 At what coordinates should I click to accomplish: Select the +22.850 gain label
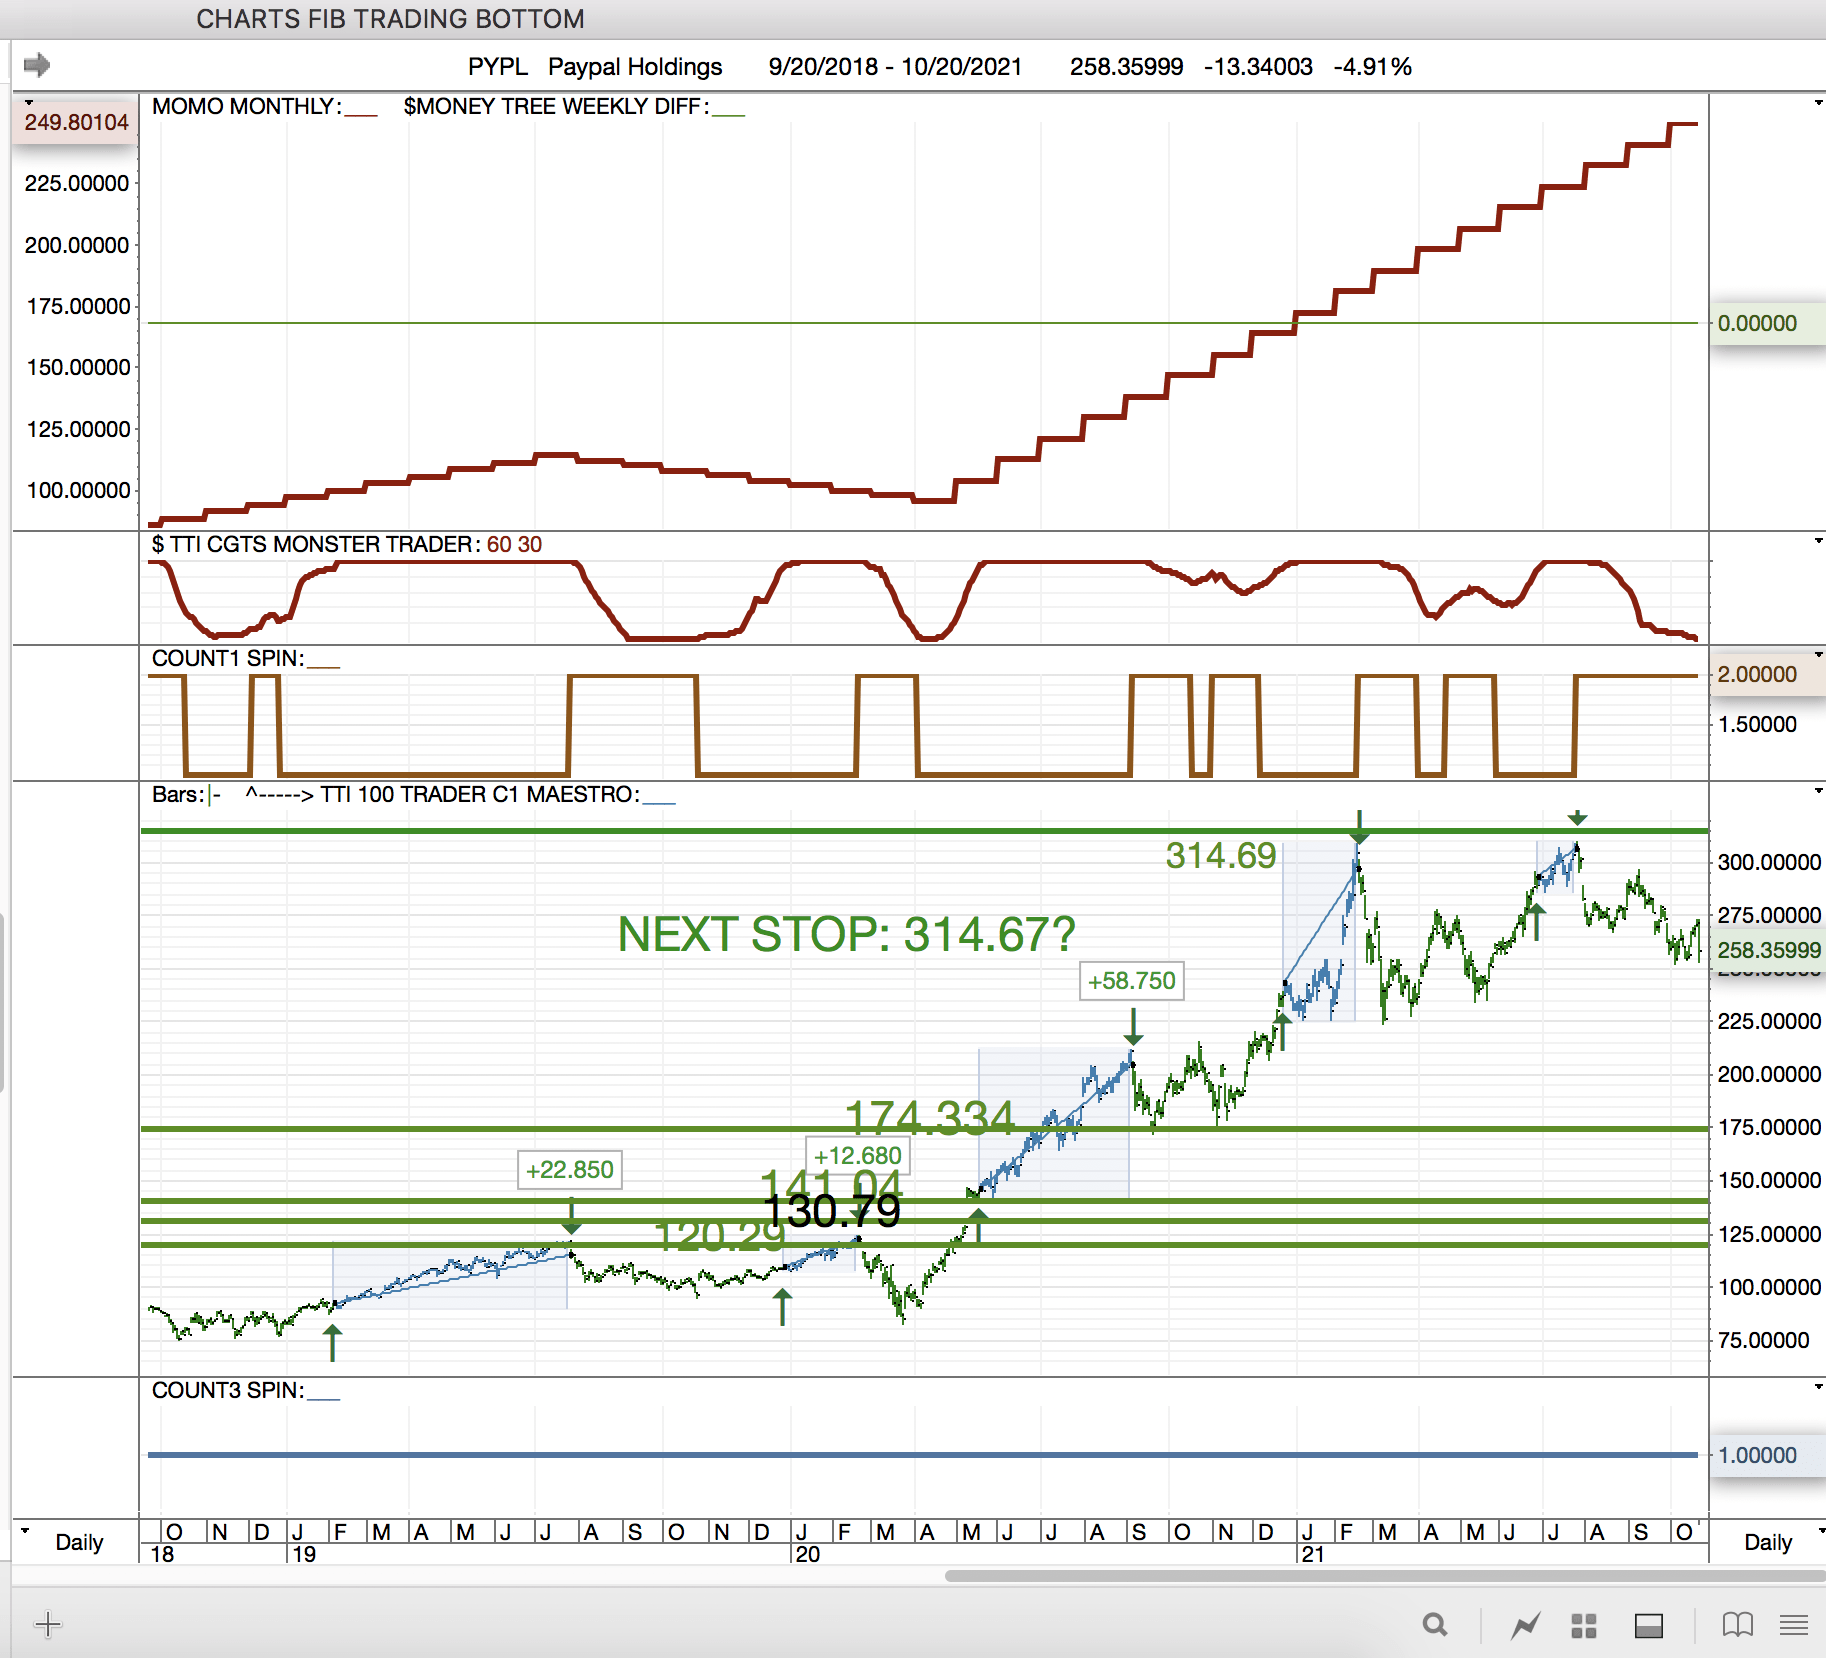tap(570, 1170)
